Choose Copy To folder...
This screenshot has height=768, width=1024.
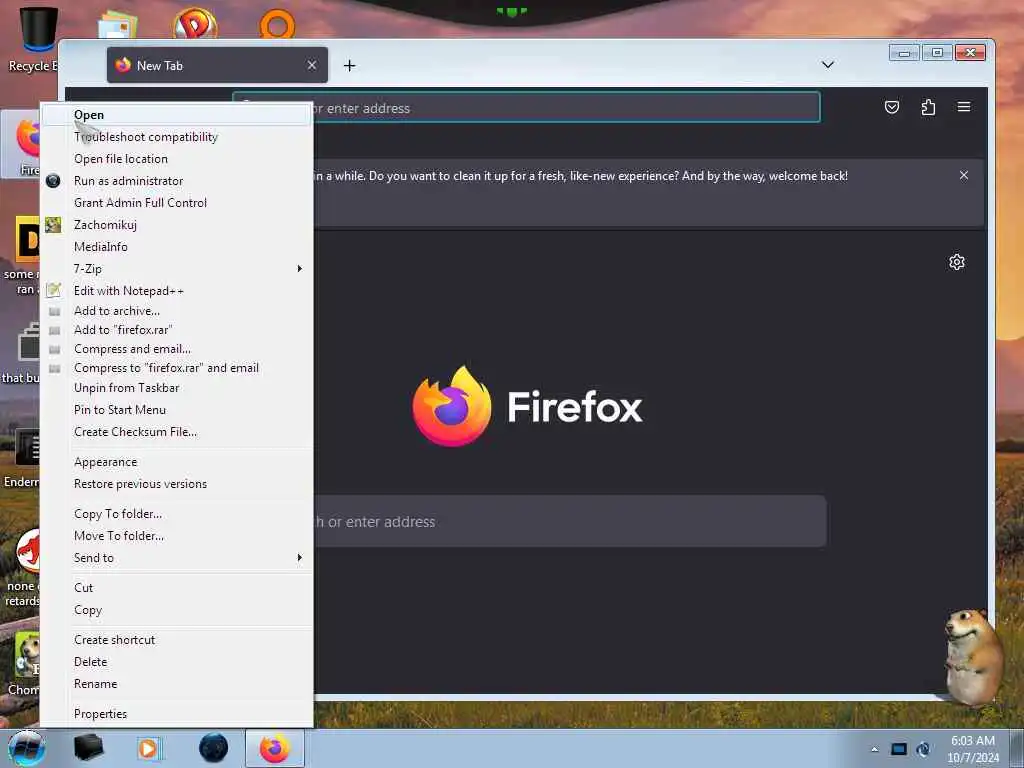(176, 514)
